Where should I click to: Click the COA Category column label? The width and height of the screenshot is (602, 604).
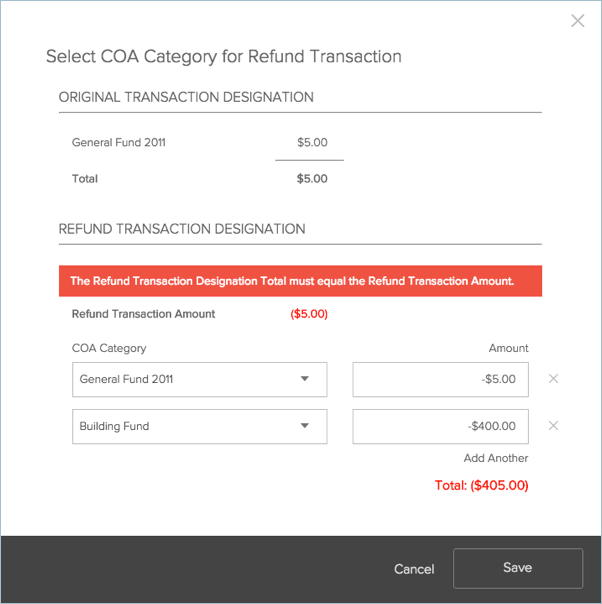click(x=109, y=348)
